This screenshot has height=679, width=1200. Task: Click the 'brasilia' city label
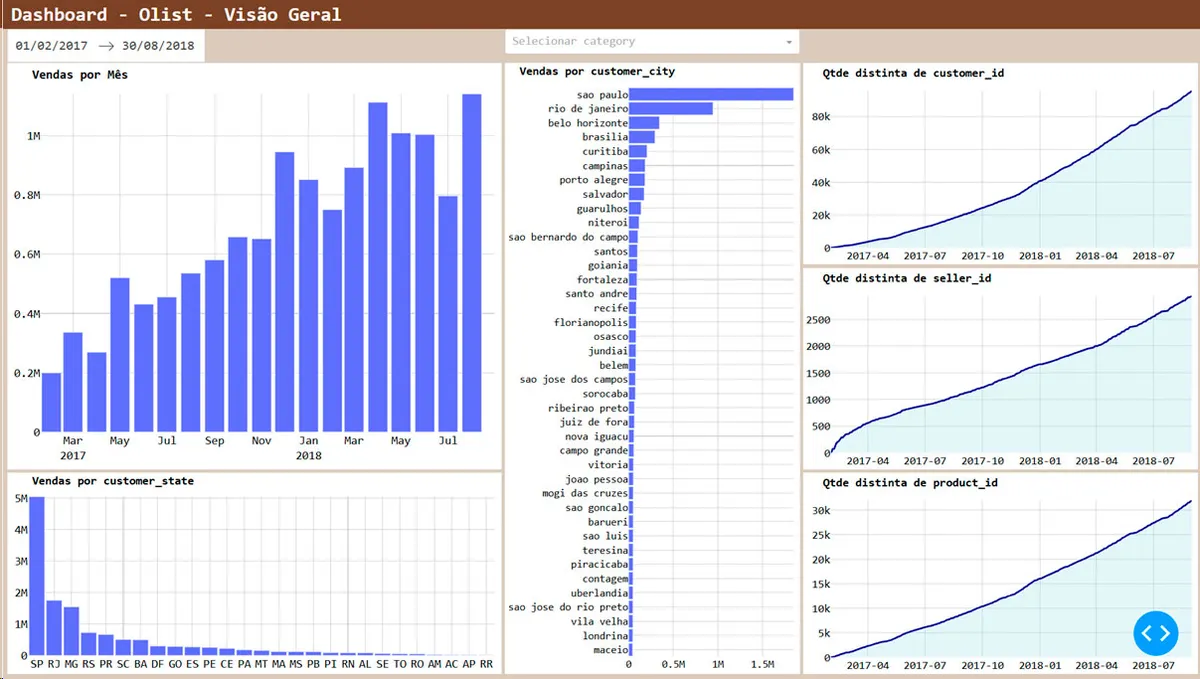point(605,137)
